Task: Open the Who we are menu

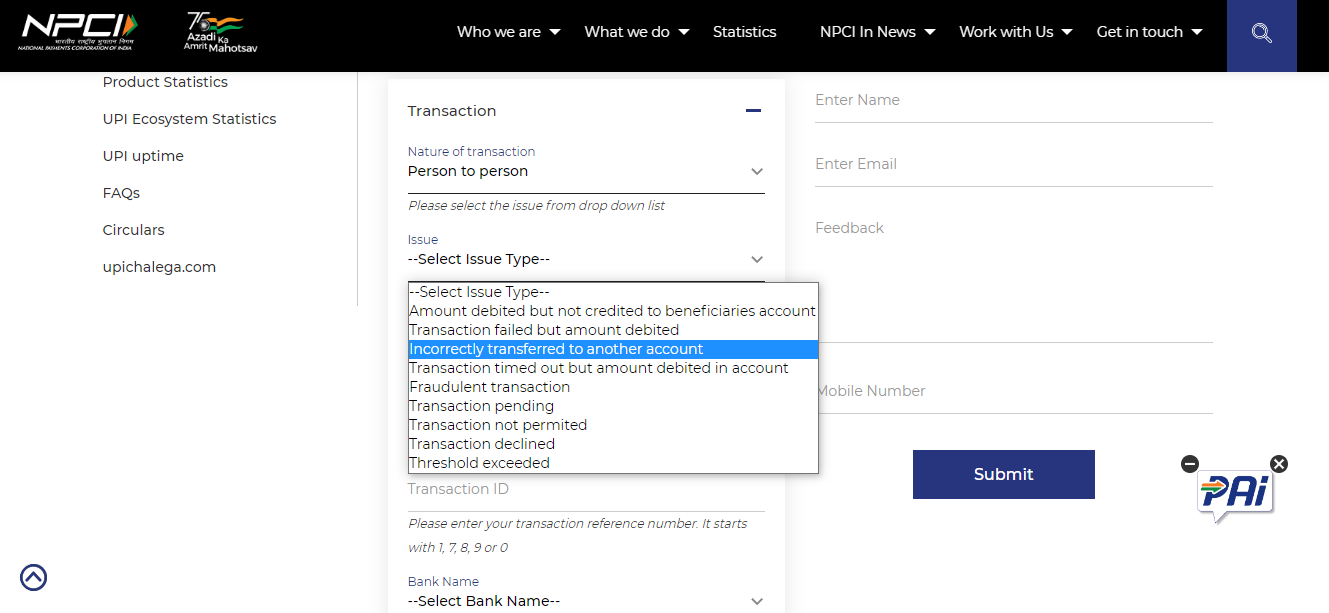Action: pos(508,32)
